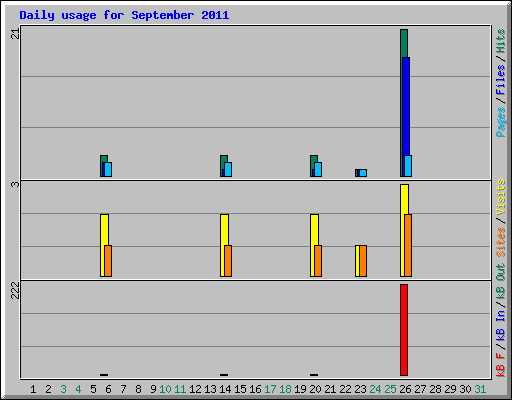Image resolution: width=512 pixels, height=400 pixels.
Task: Select the green Hits bar for day 20
Action: pyautogui.click(x=314, y=159)
